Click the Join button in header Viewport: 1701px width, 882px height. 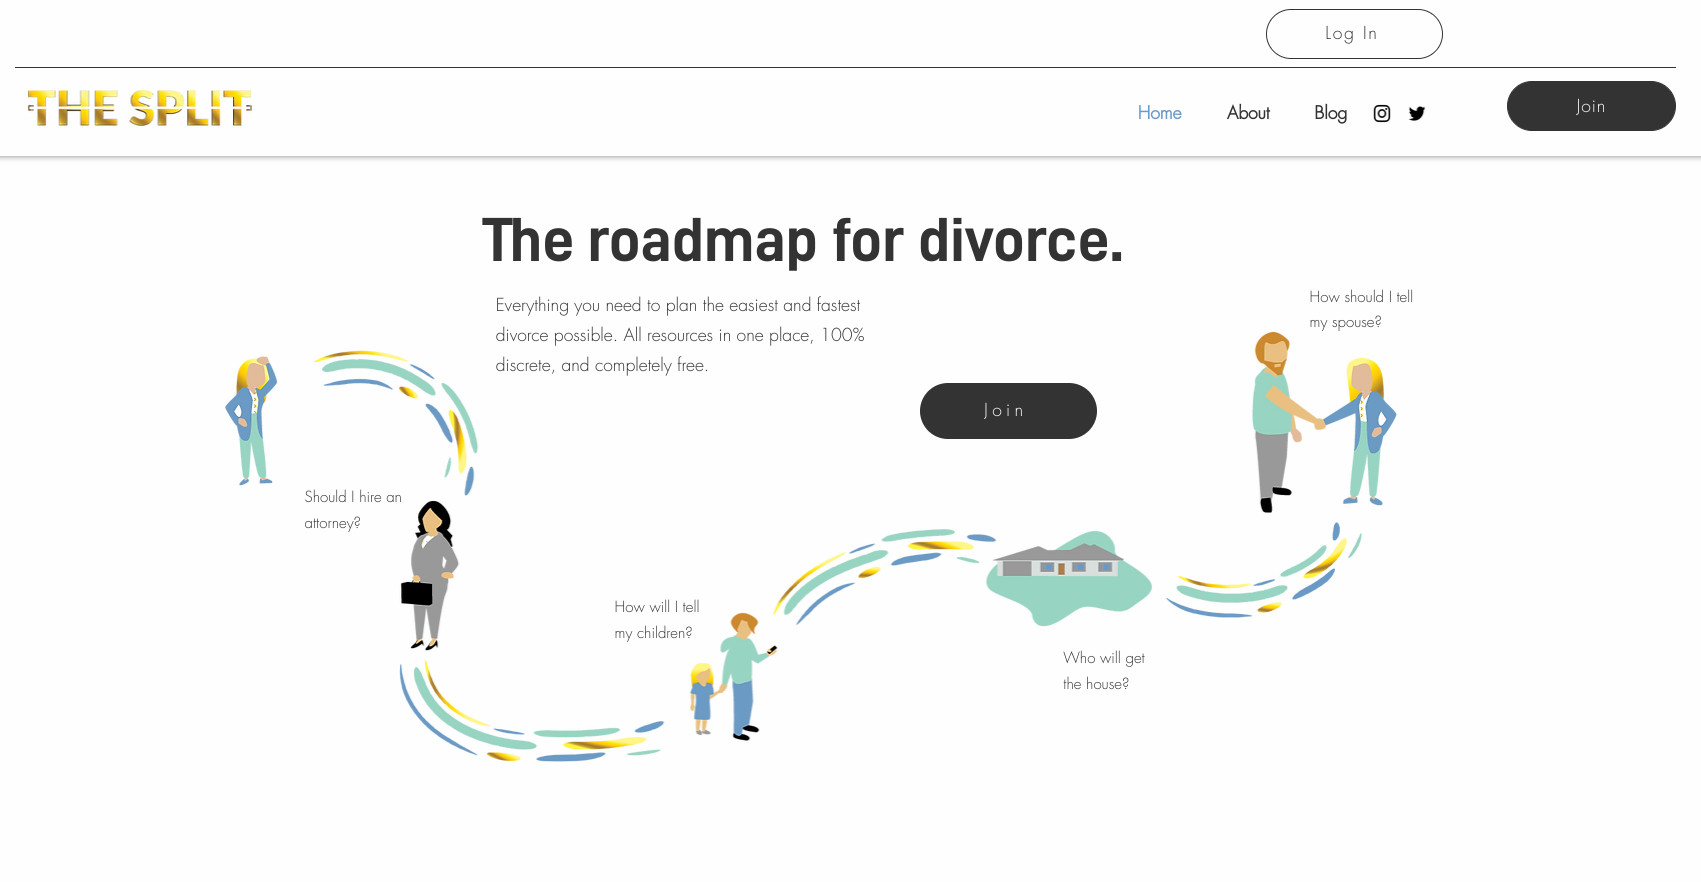[x=1590, y=106]
